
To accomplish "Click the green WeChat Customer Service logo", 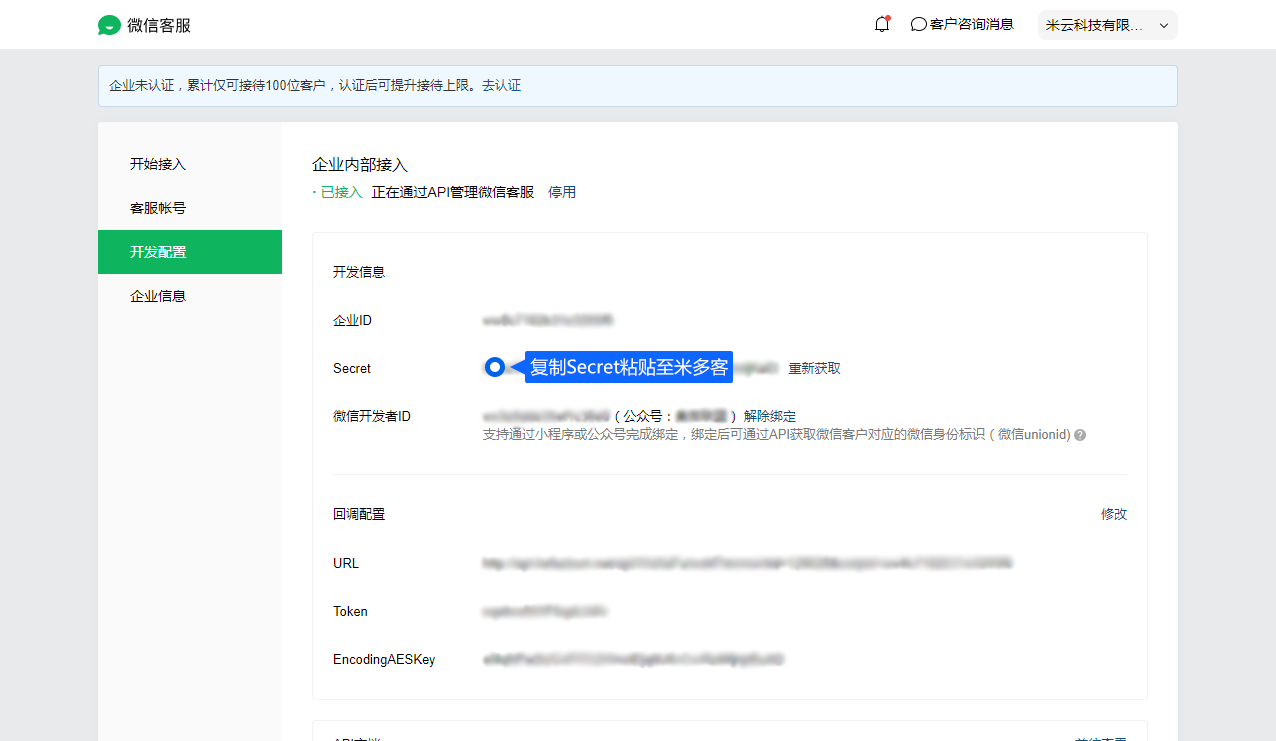I will coord(109,25).
